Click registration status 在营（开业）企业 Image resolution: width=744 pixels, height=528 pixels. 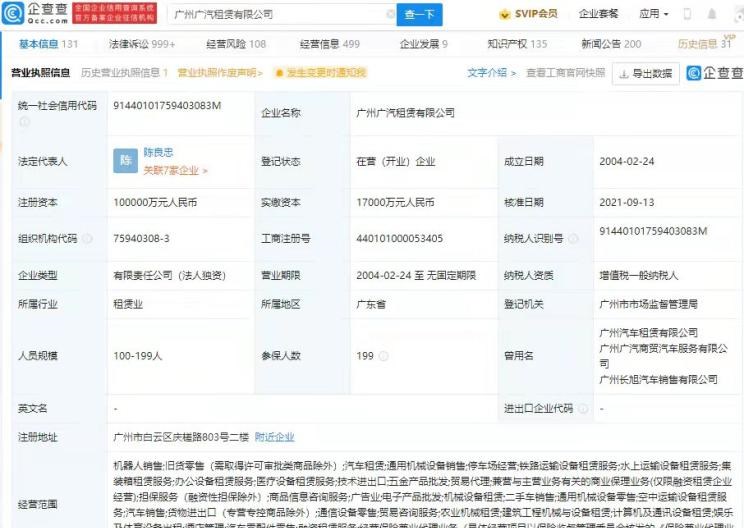tap(396, 161)
